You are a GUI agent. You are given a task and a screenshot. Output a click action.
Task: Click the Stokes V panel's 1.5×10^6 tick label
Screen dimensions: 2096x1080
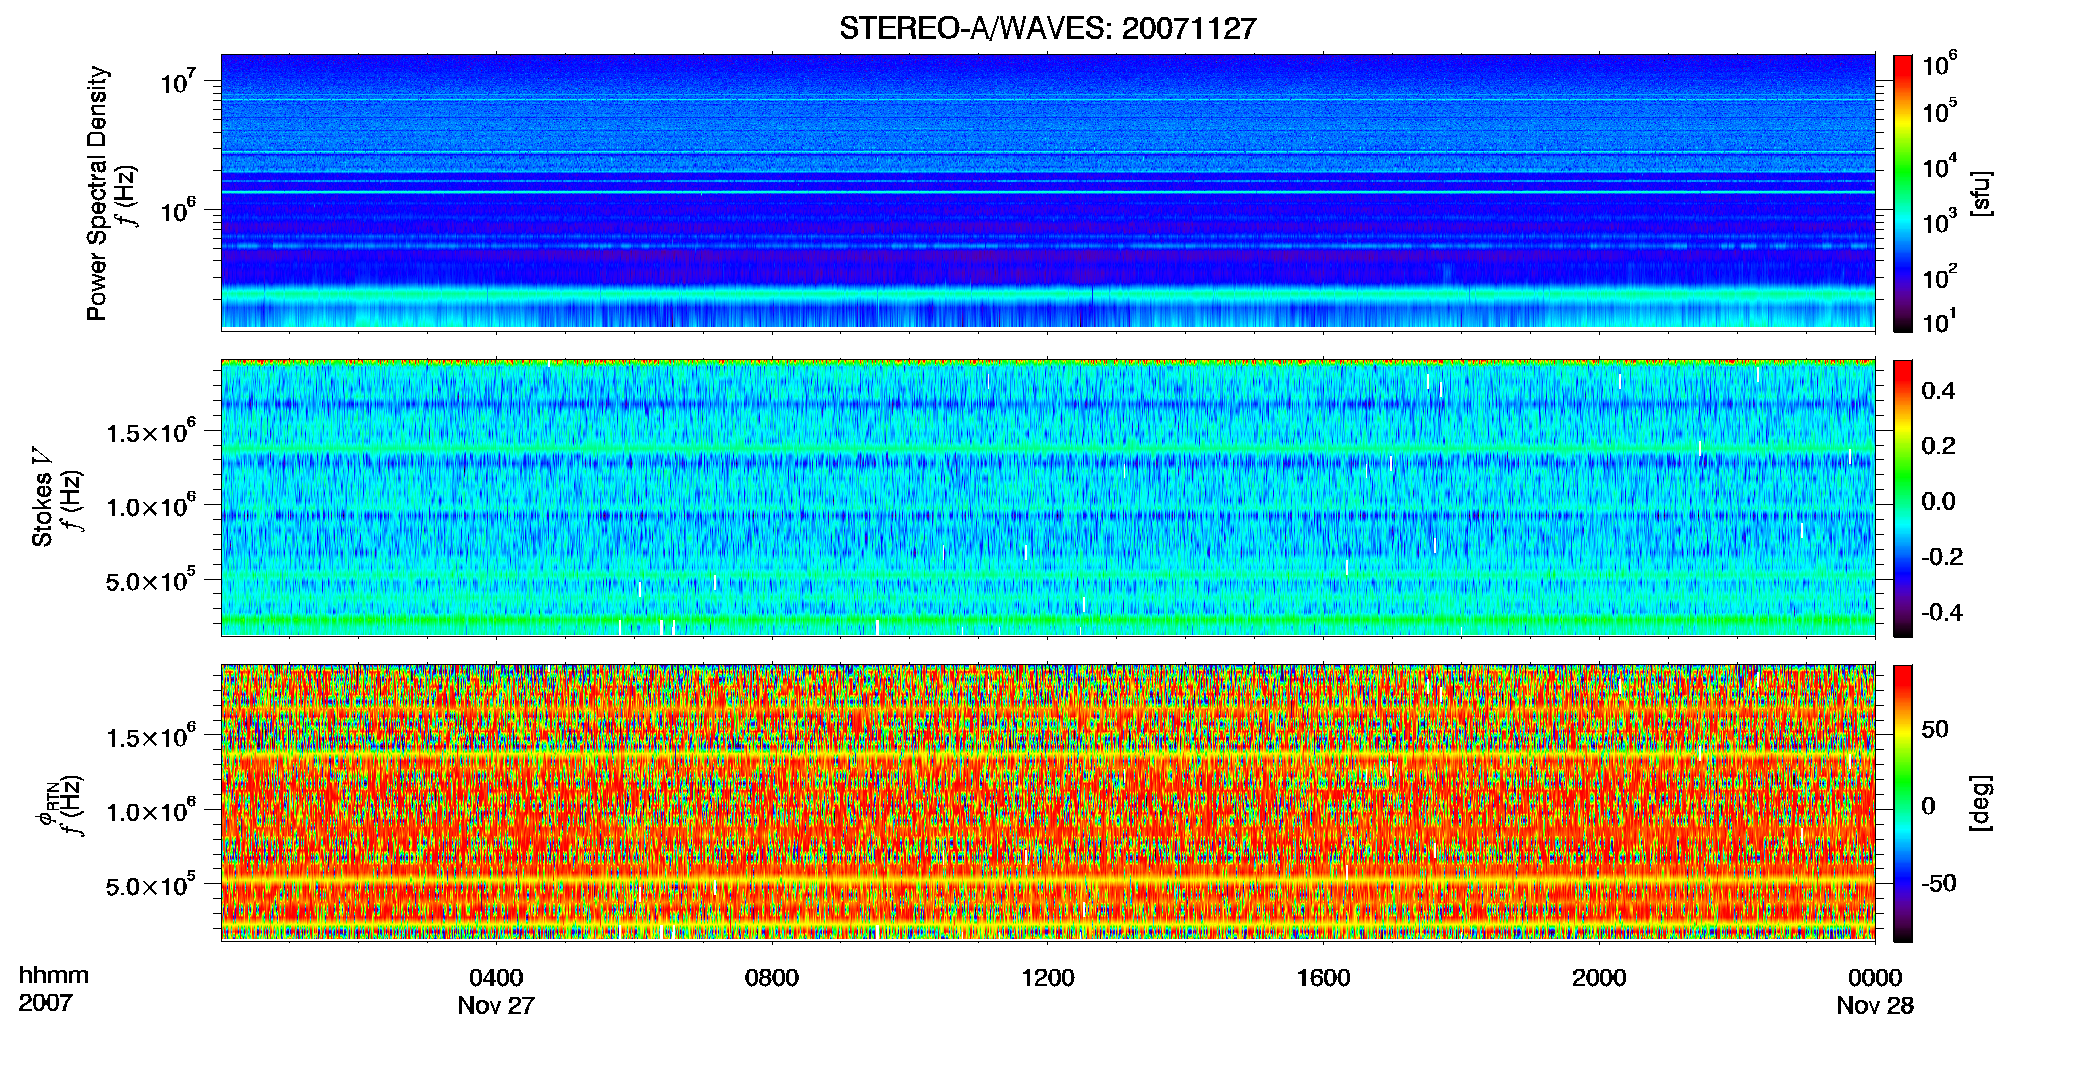(150, 431)
